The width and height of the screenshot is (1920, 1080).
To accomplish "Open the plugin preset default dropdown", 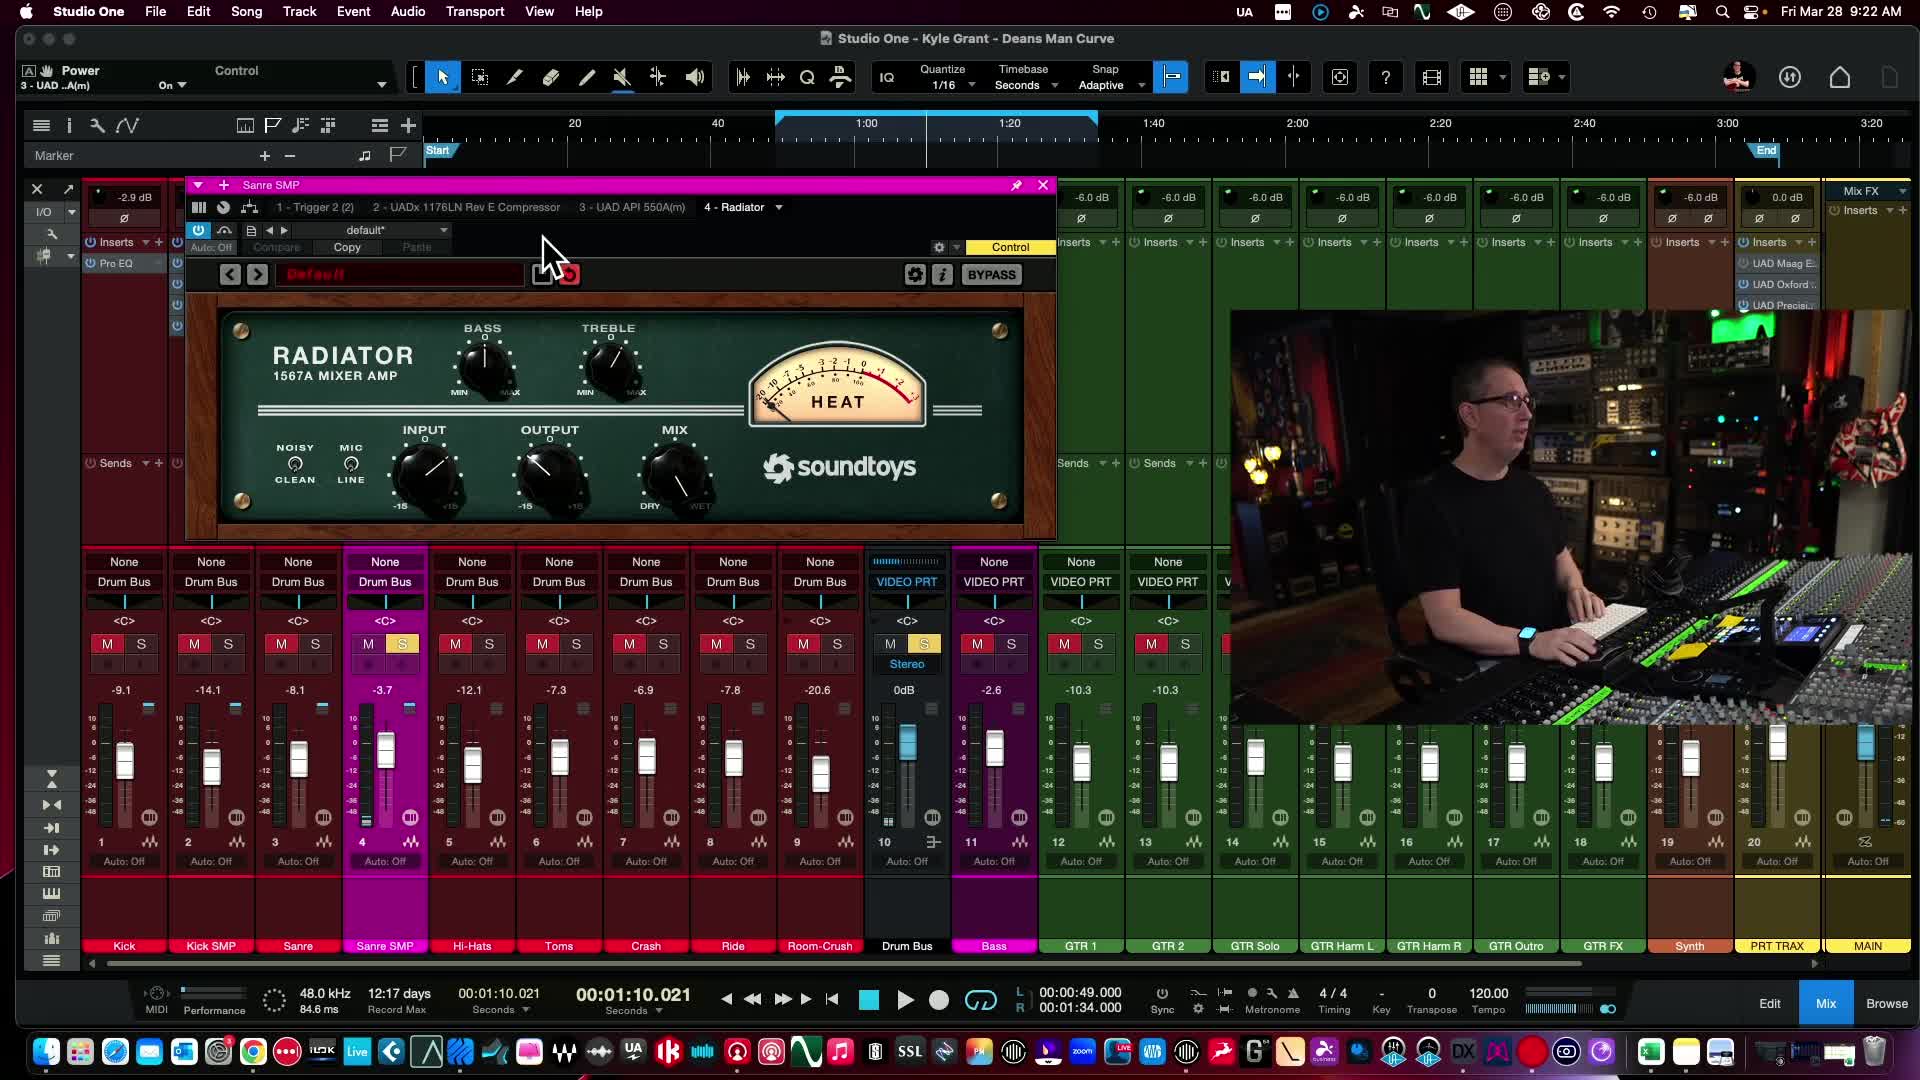I will 372,230.
